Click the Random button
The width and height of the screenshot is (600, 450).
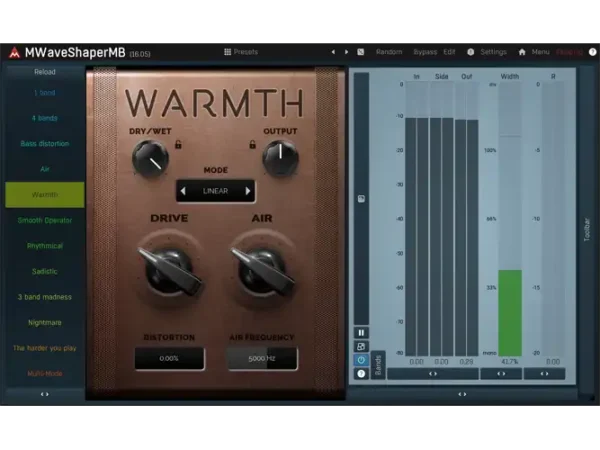[x=389, y=52]
